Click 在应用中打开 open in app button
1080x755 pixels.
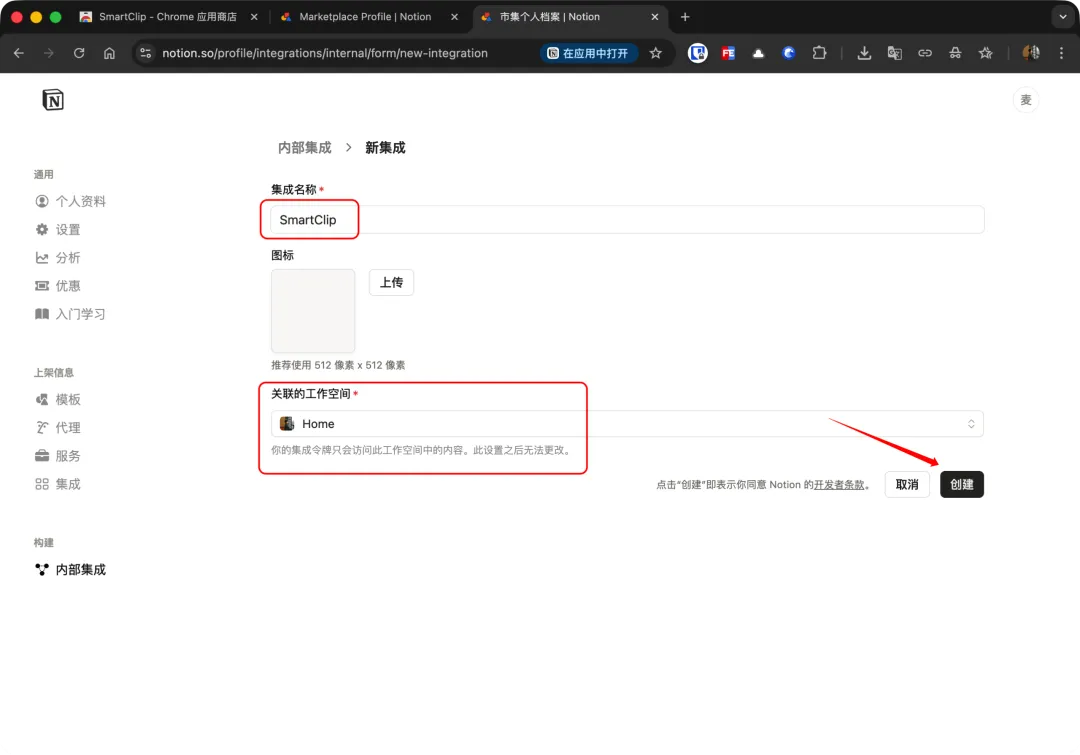(x=589, y=53)
